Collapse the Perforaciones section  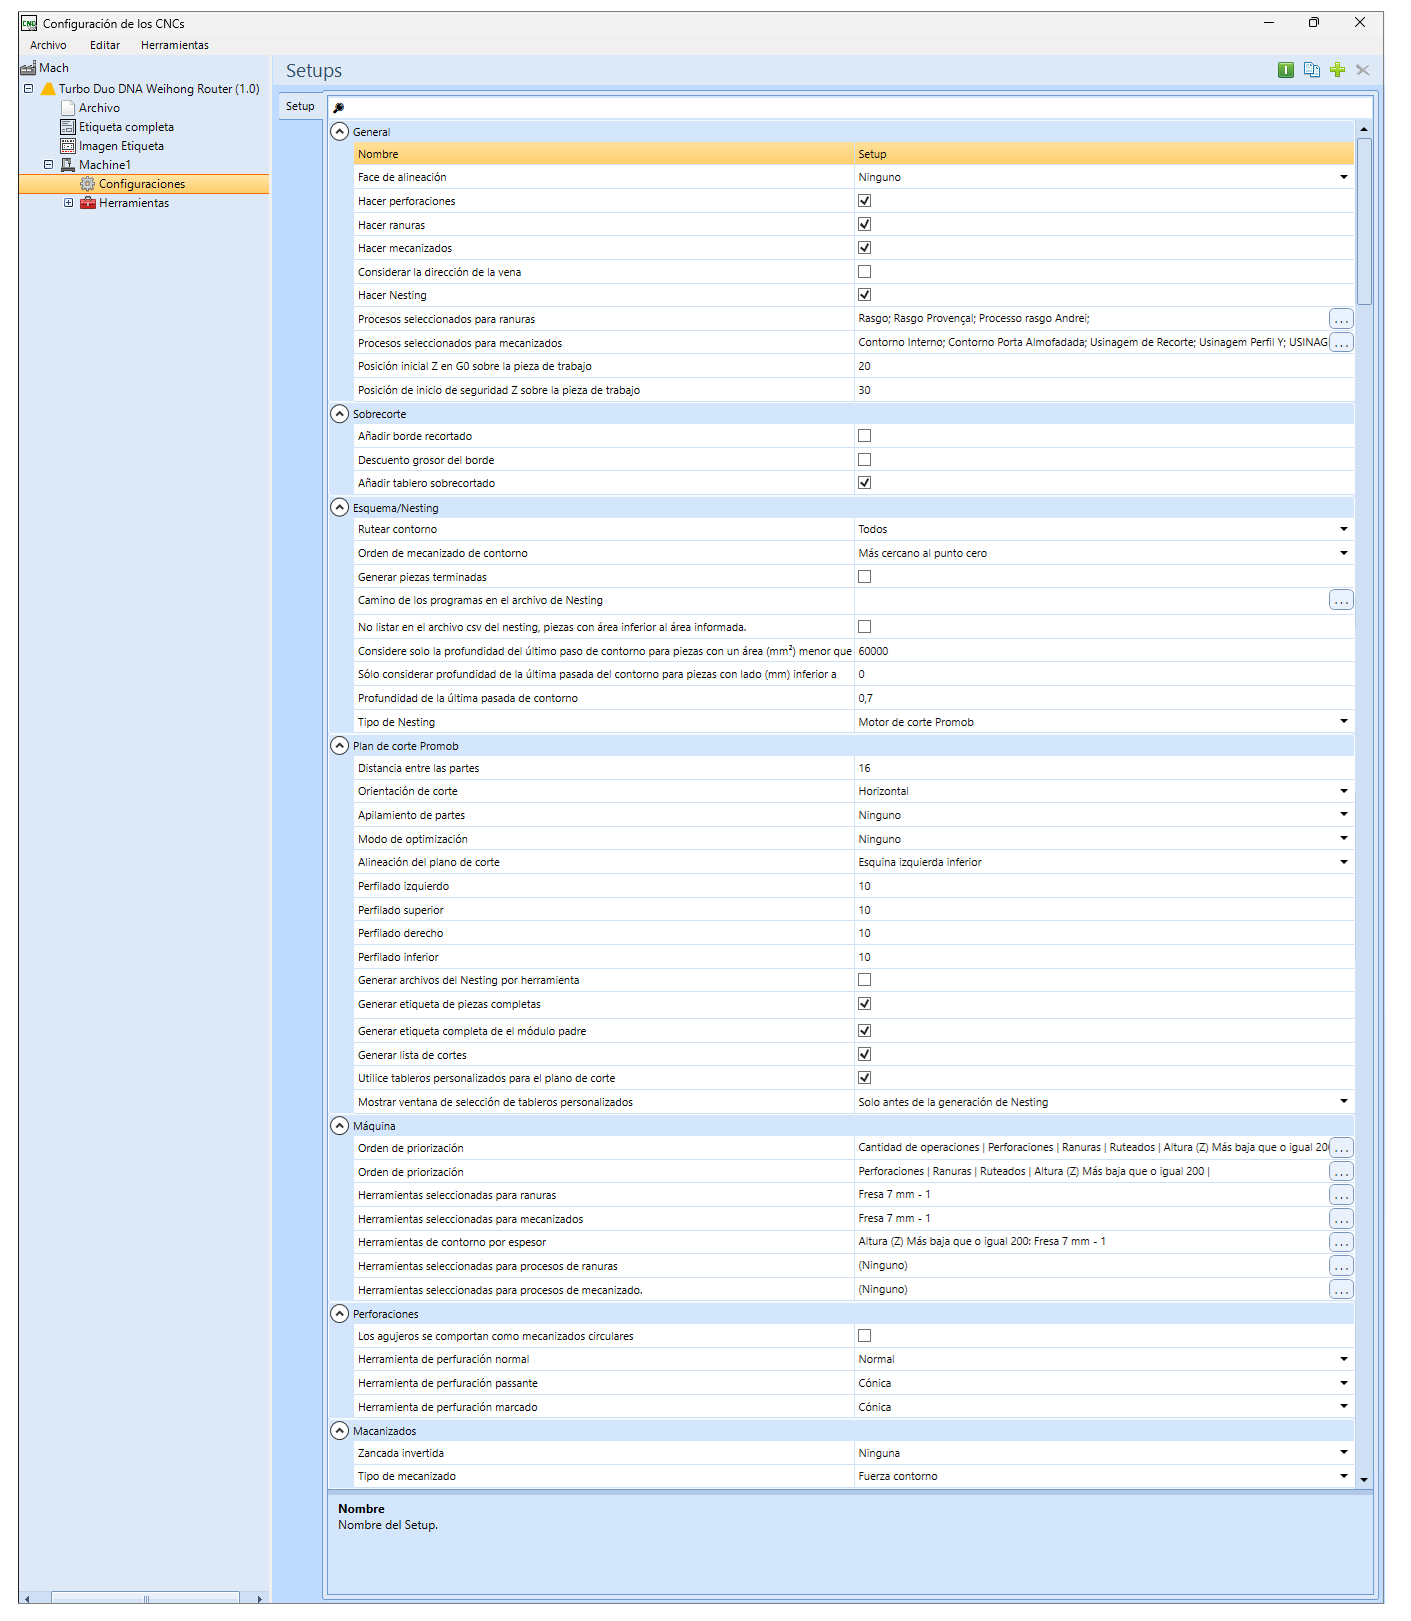(340, 1314)
